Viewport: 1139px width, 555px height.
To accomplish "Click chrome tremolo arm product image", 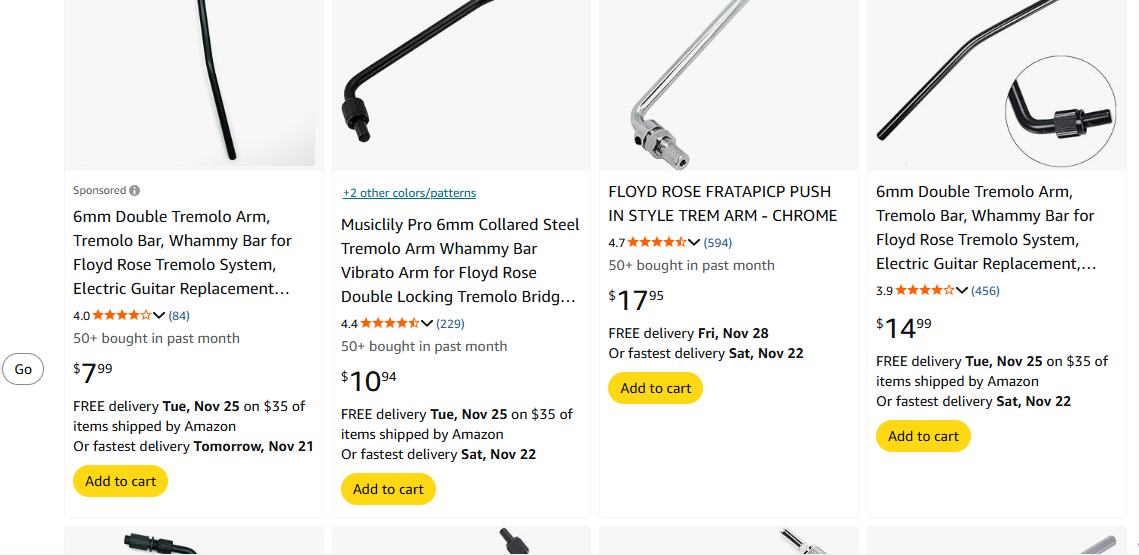I will (728, 85).
